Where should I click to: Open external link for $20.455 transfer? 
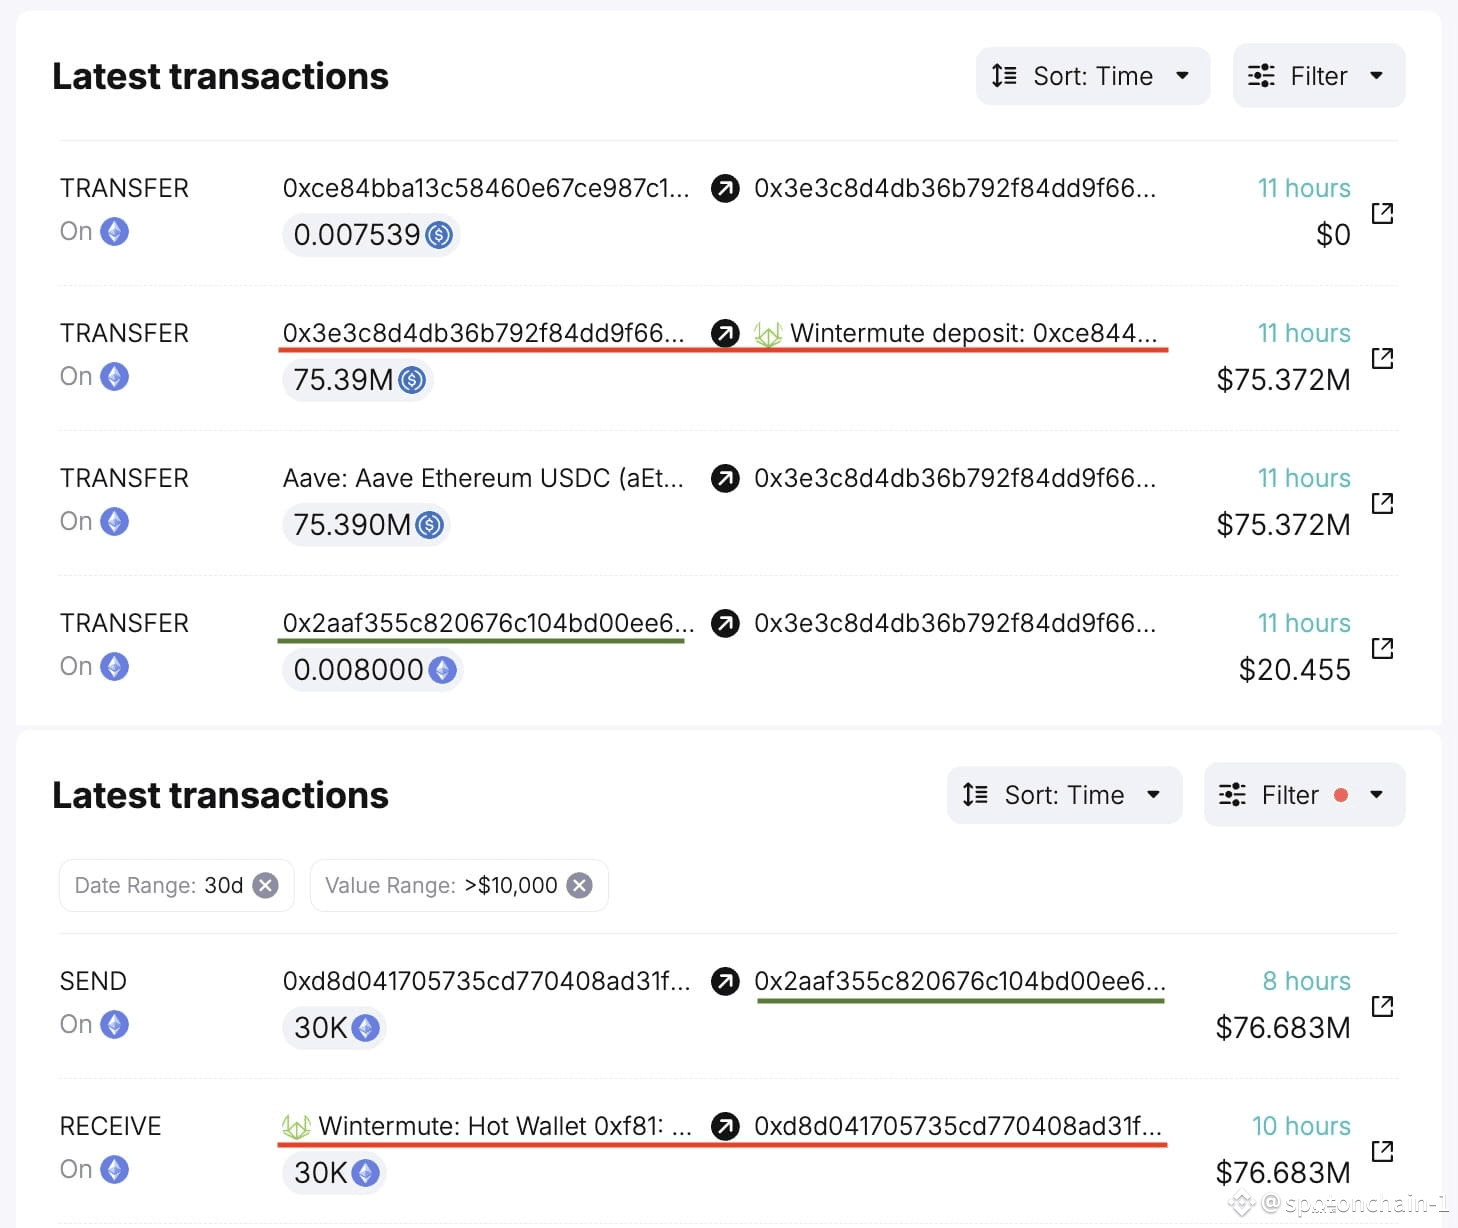(x=1382, y=648)
